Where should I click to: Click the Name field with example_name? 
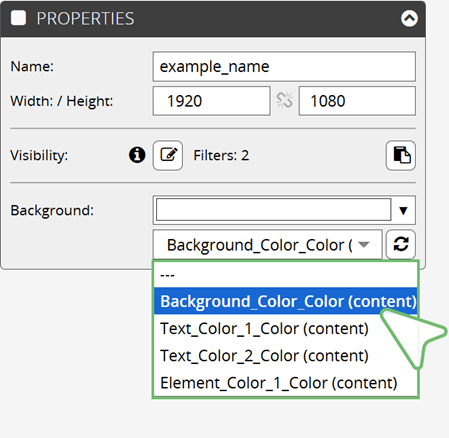pyautogui.click(x=284, y=66)
